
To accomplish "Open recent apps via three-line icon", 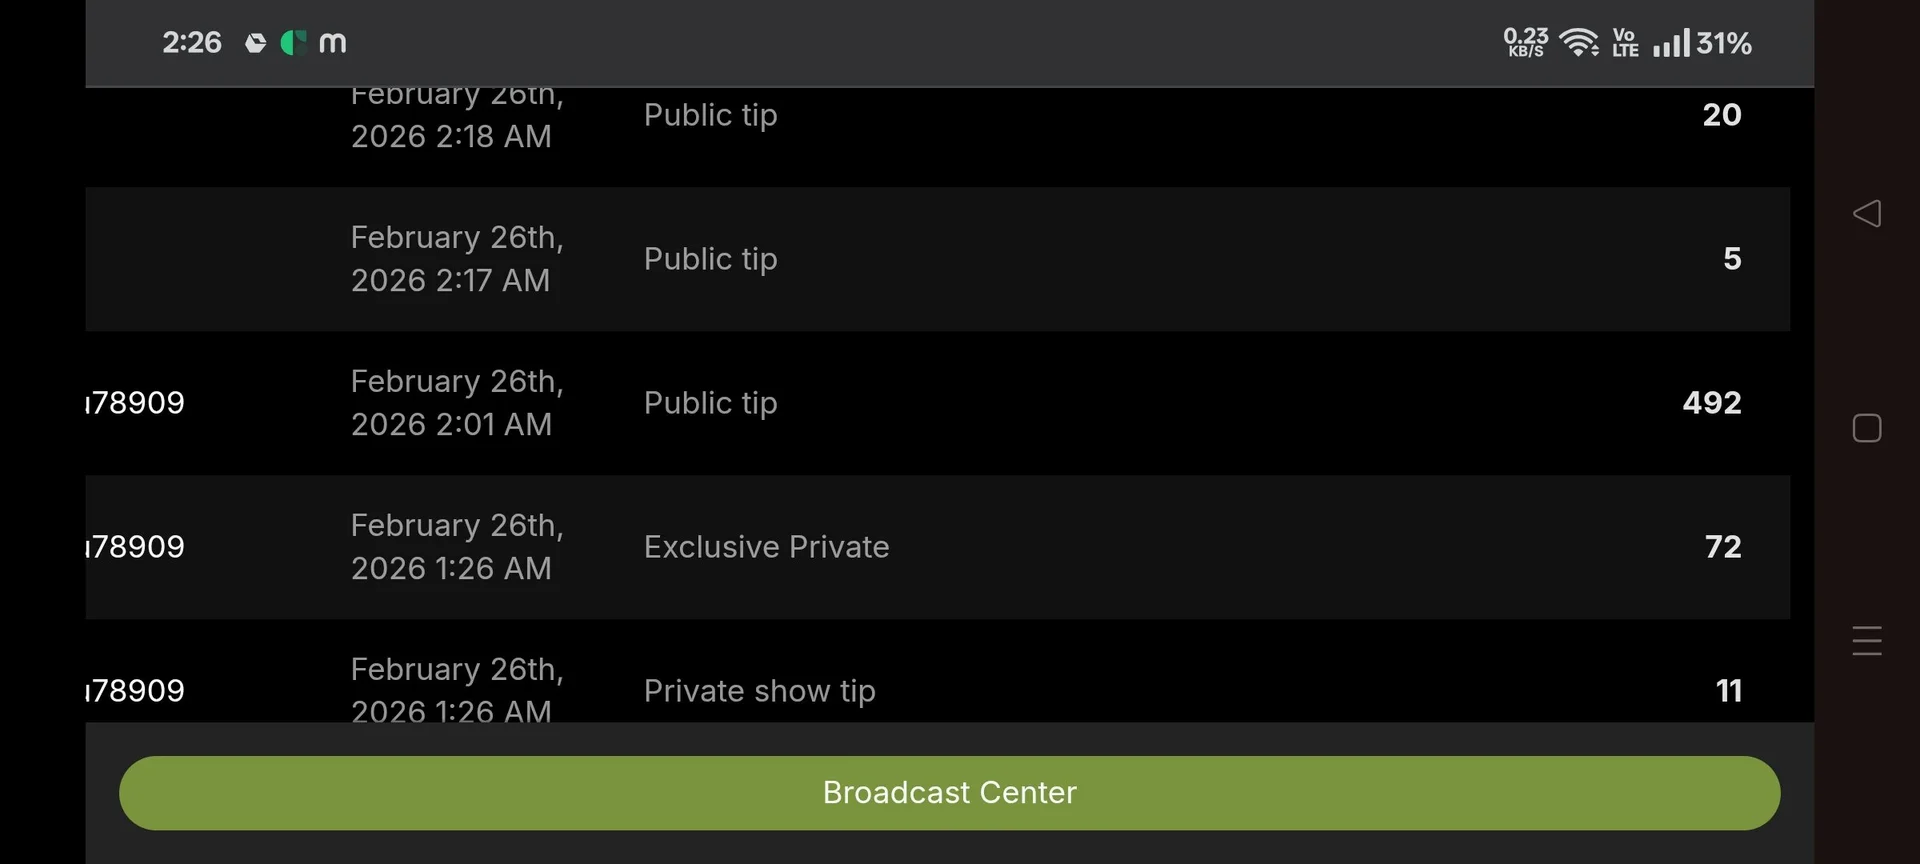I will pyautogui.click(x=1866, y=640).
